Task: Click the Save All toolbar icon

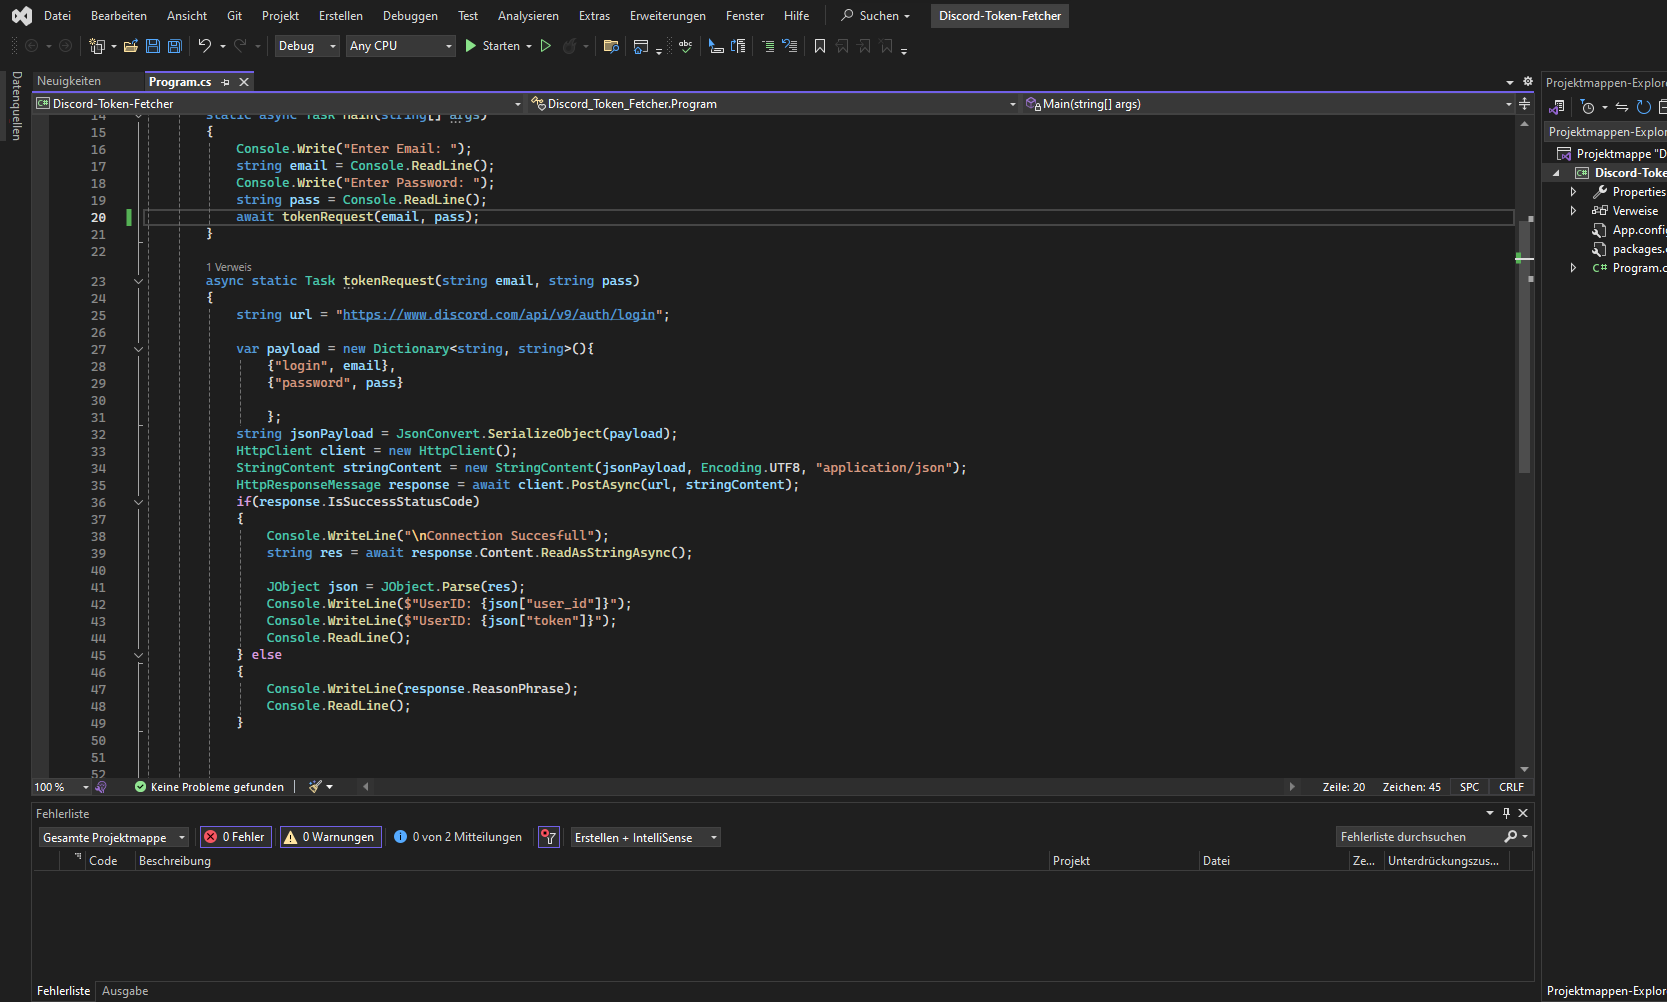Action: [x=175, y=46]
